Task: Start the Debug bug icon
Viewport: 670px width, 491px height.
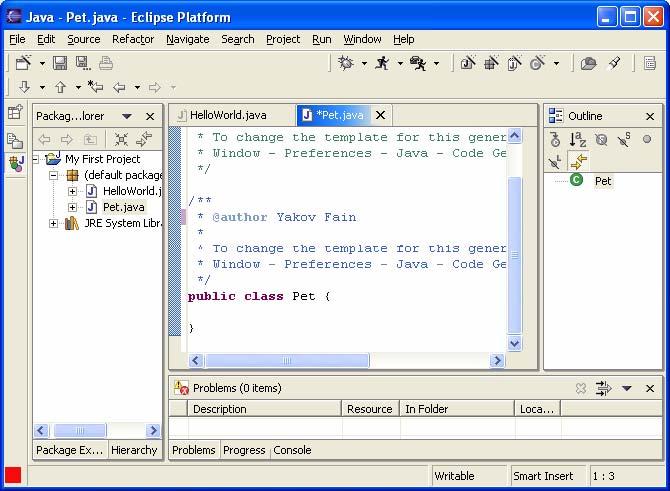Action: point(345,63)
